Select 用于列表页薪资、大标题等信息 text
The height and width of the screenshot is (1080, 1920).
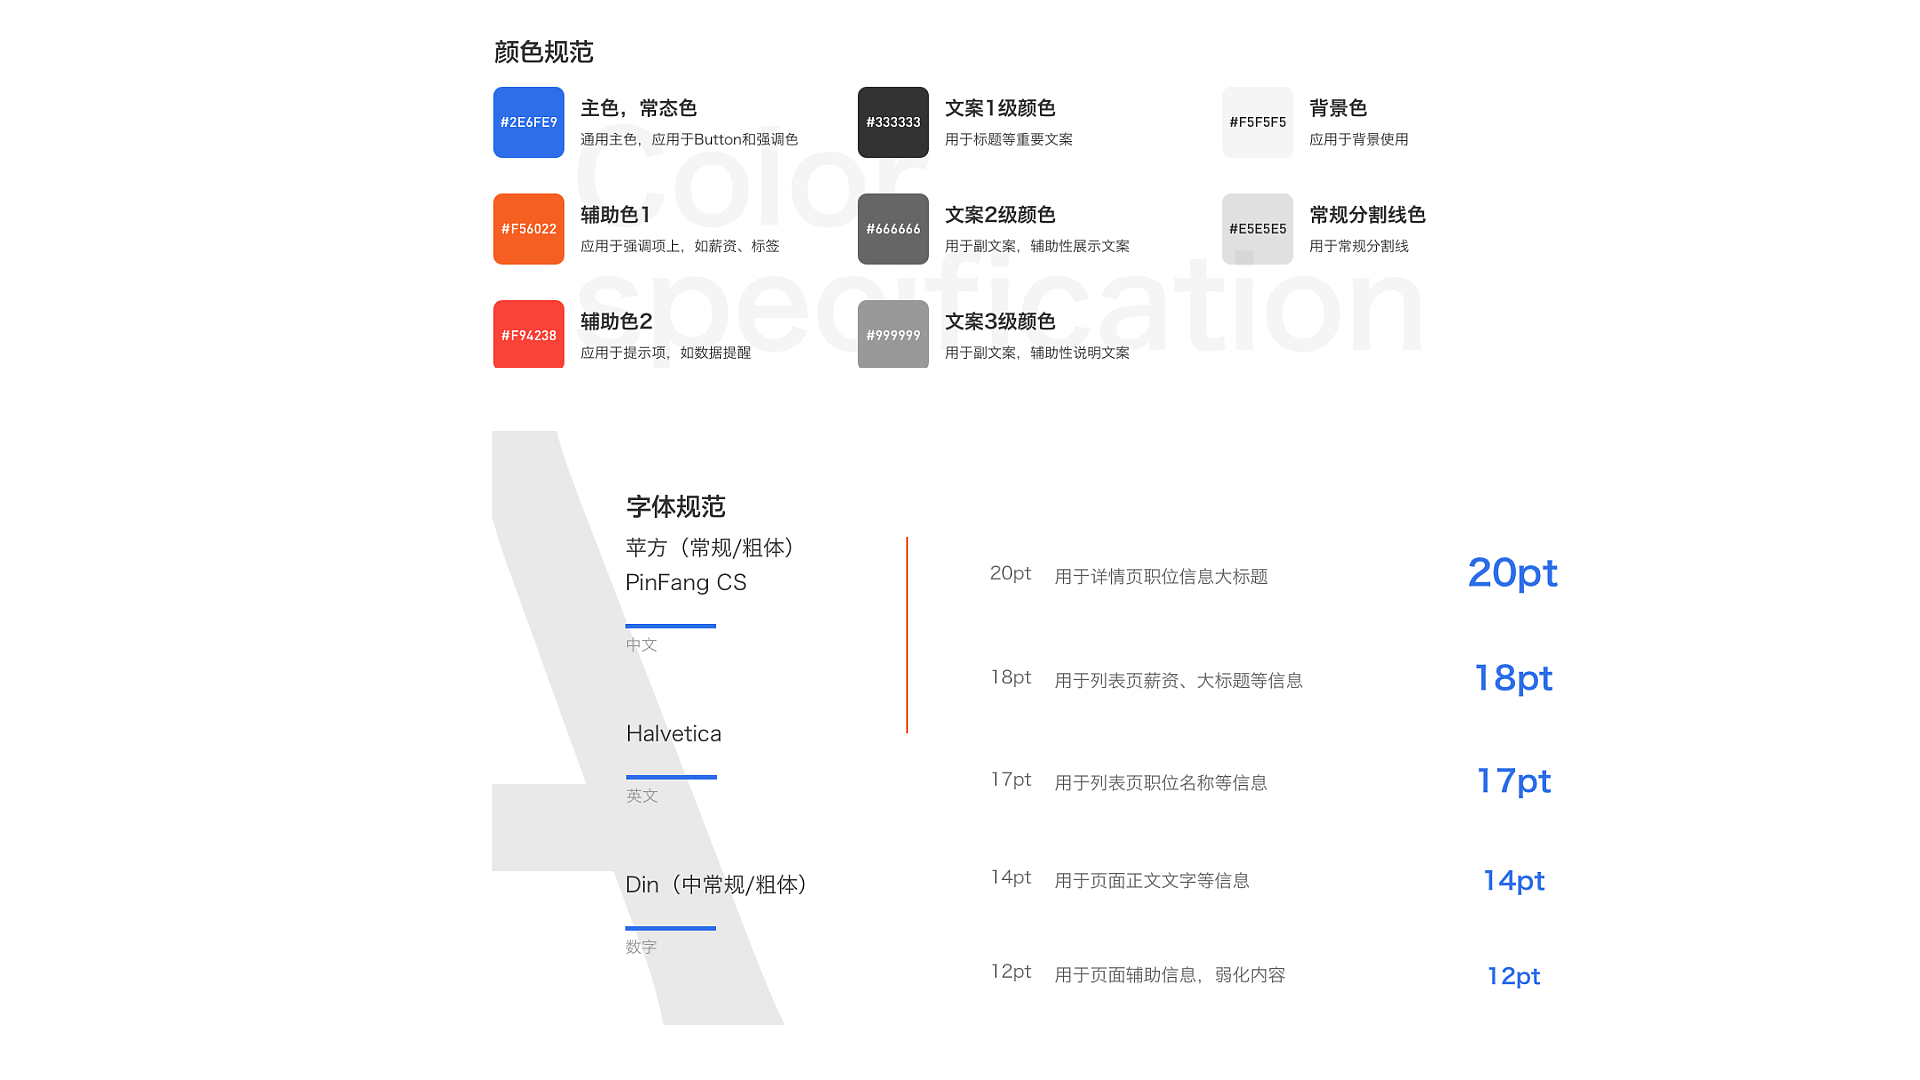[x=1178, y=681]
